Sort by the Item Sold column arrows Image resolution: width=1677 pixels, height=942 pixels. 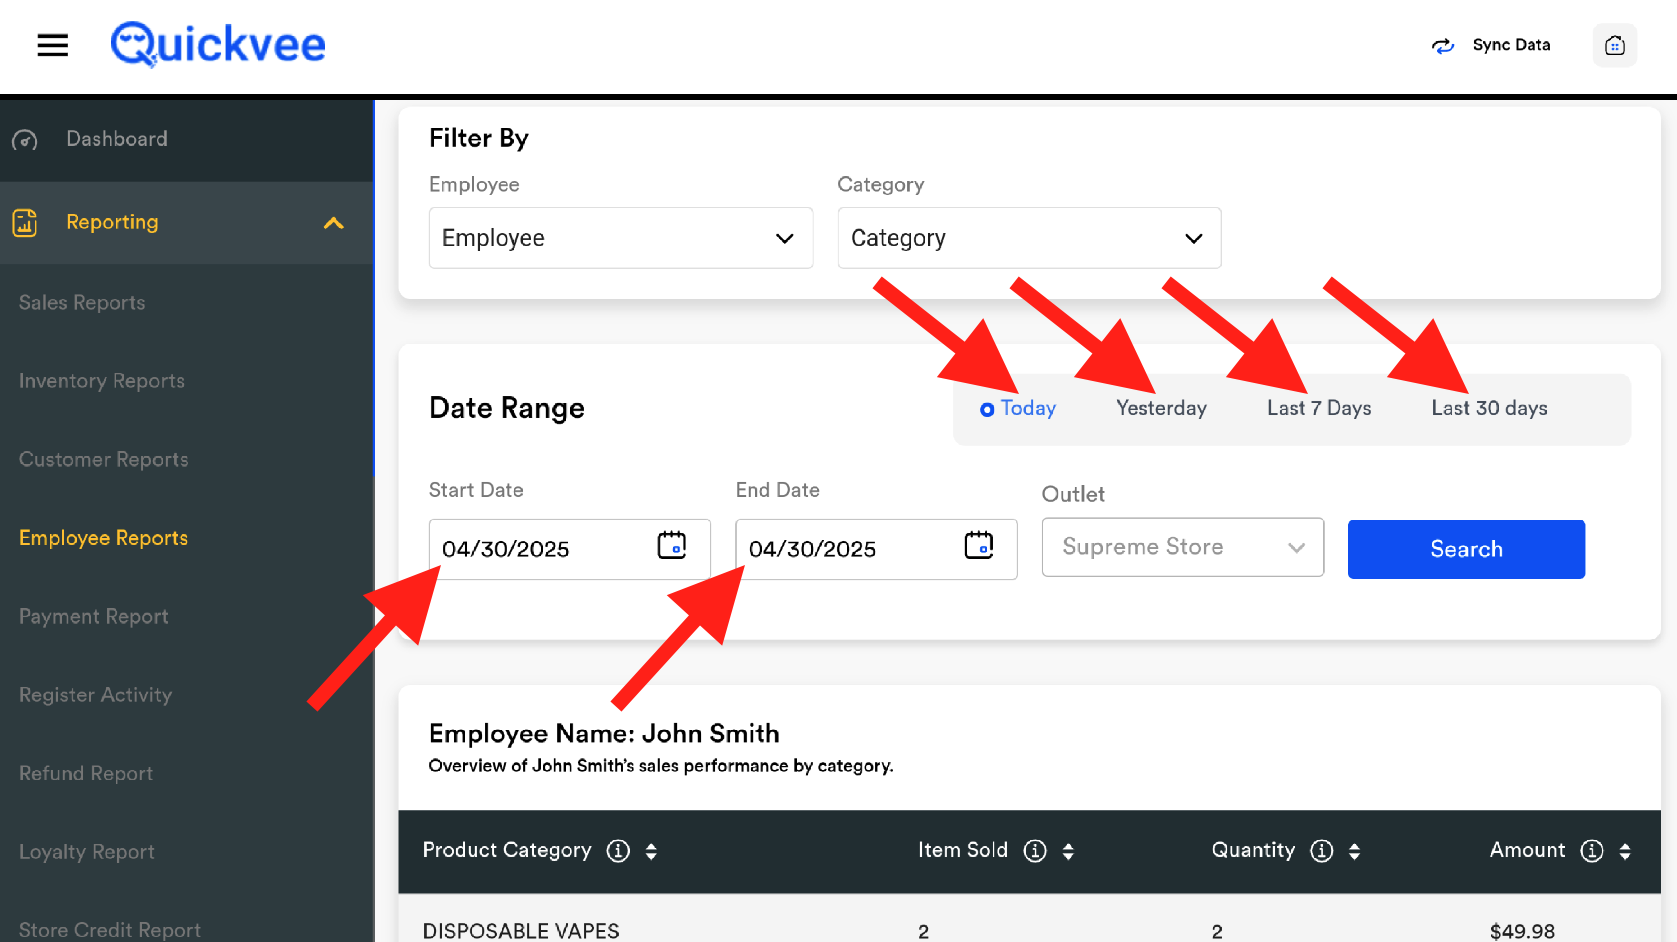click(x=1068, y=851)
